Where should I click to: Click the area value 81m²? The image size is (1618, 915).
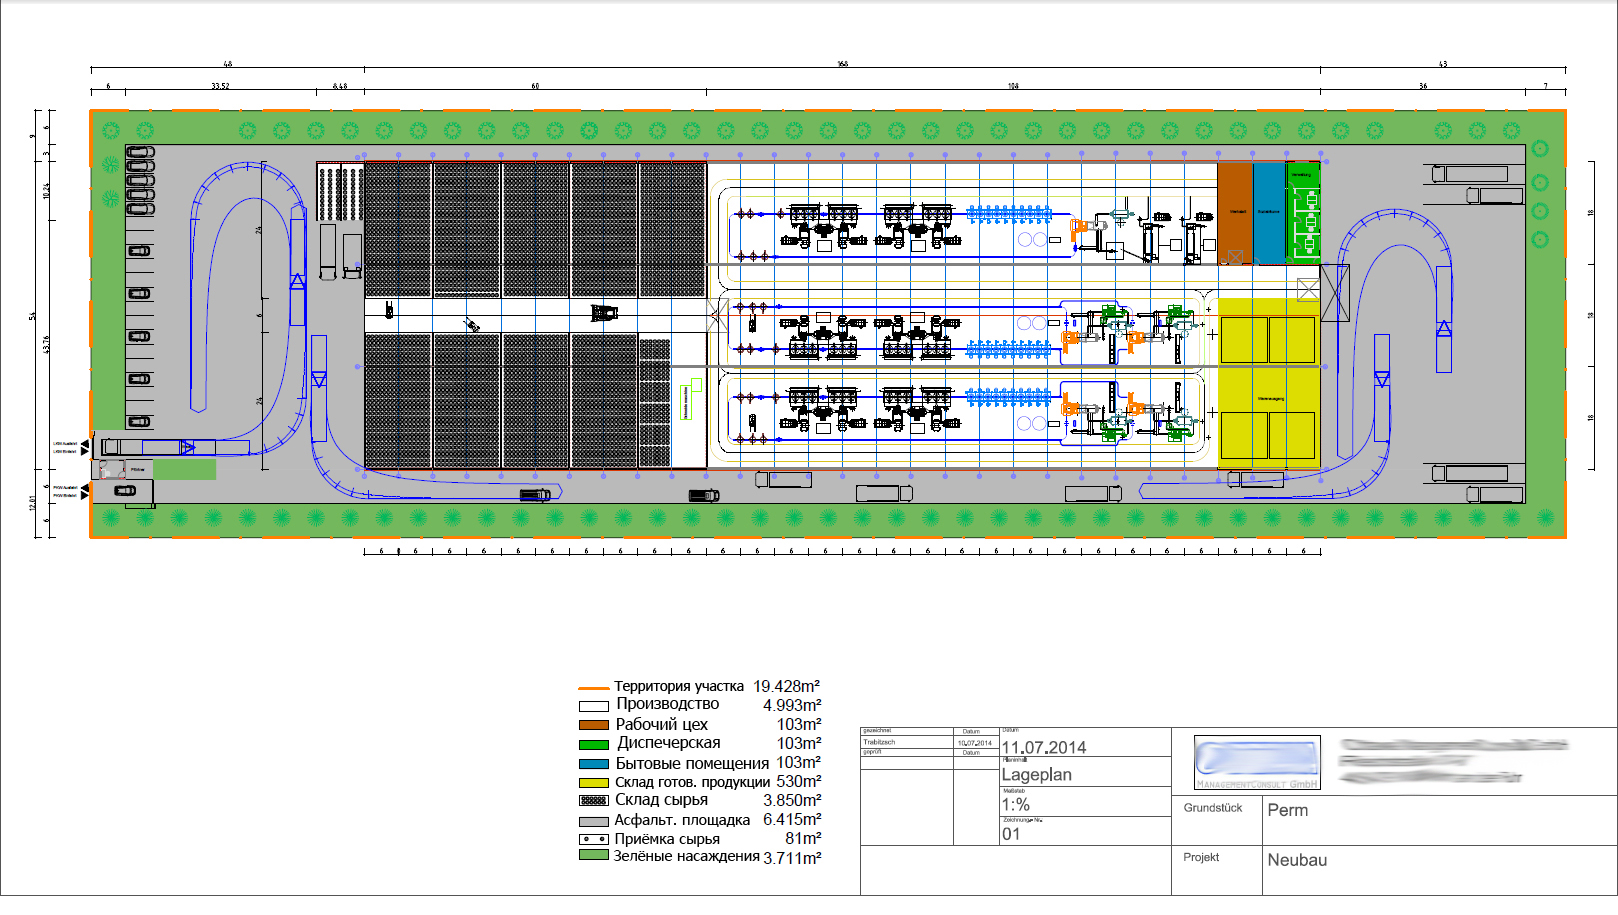[x=803, y=838]
